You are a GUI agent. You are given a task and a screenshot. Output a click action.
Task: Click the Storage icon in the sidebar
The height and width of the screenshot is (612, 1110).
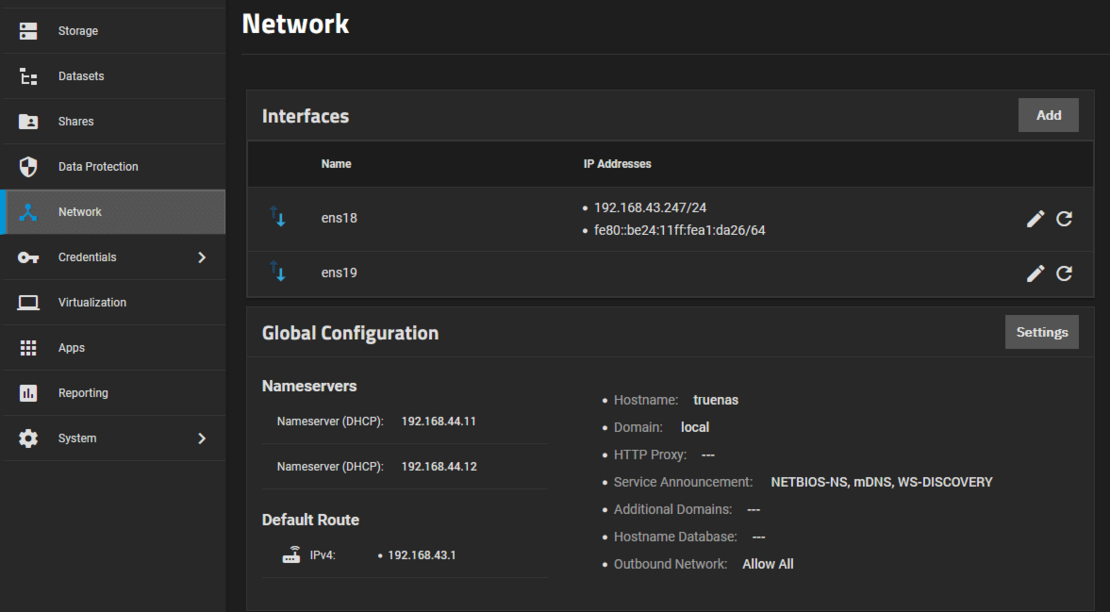pyautogui.click(x=28, y=31)
